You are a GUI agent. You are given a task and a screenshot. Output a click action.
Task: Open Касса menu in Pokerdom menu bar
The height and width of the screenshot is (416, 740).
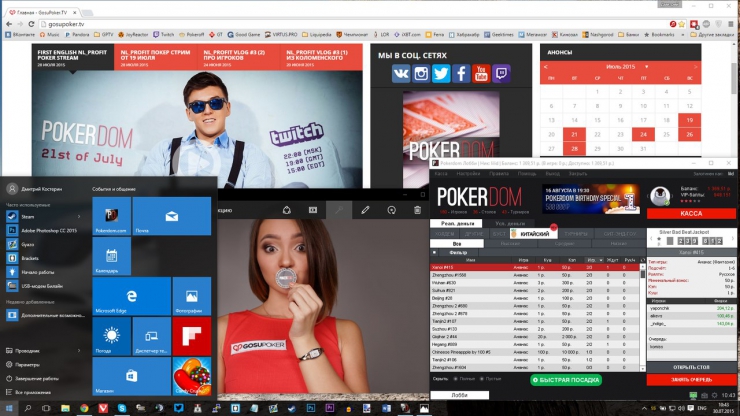(441, 174)
